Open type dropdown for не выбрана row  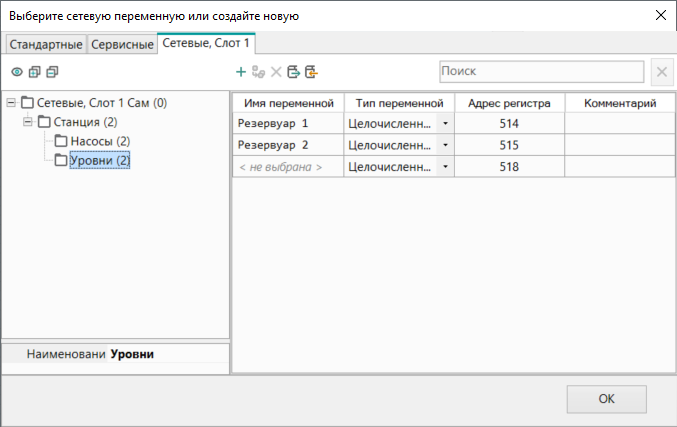pos(445,167)
